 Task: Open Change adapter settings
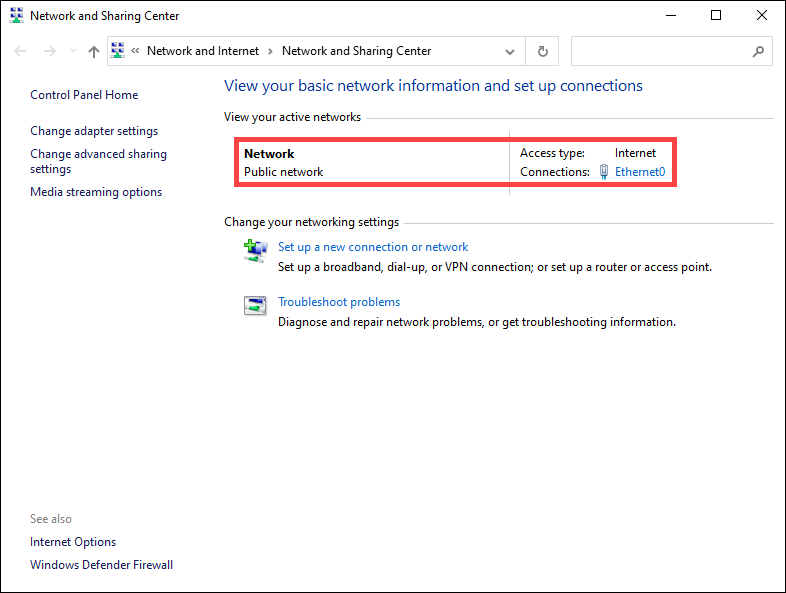click(x=94, y=131)
